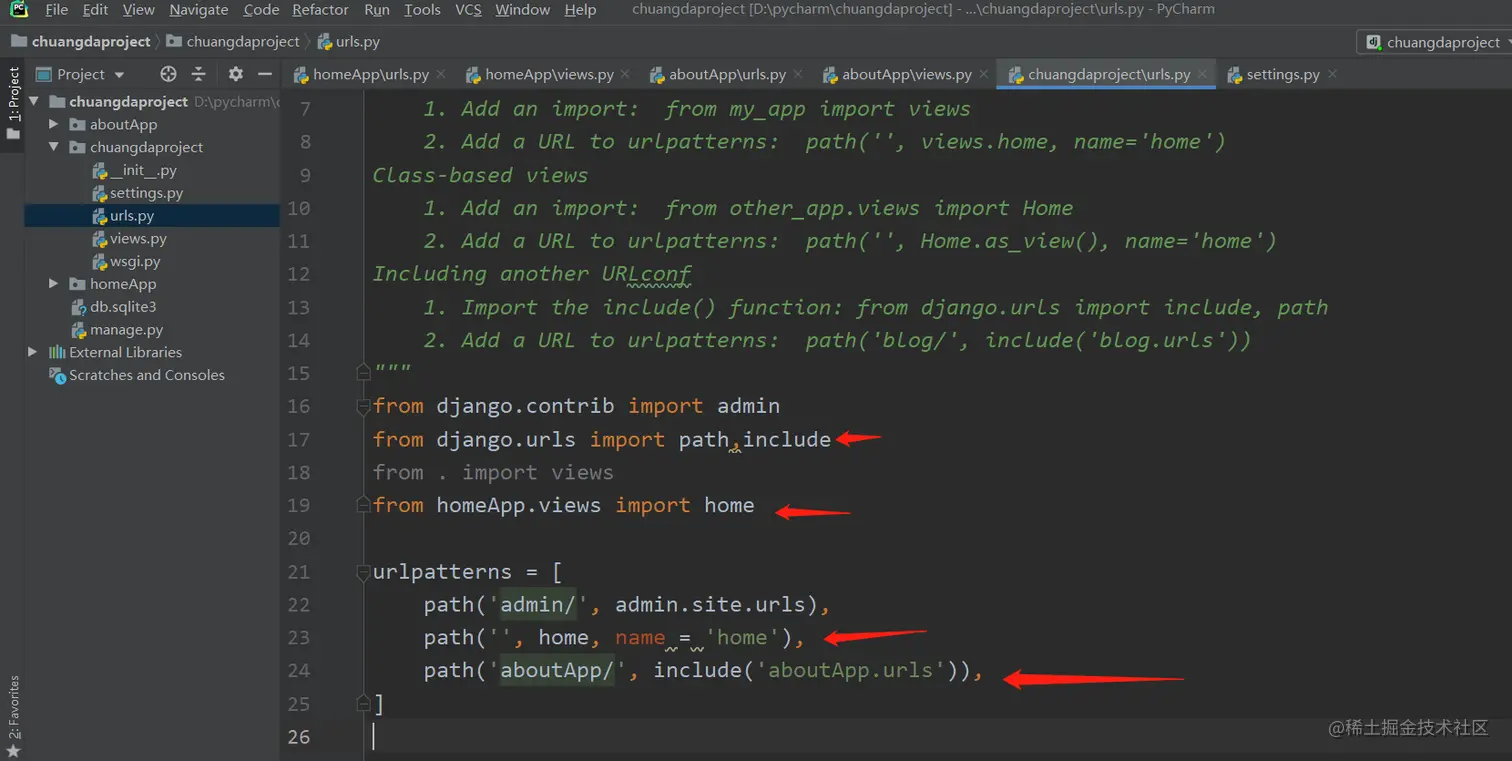Open the chuangdaproject run configuration dropdown
This screenshot has height=761, width=1512.
pos(1434,42)
